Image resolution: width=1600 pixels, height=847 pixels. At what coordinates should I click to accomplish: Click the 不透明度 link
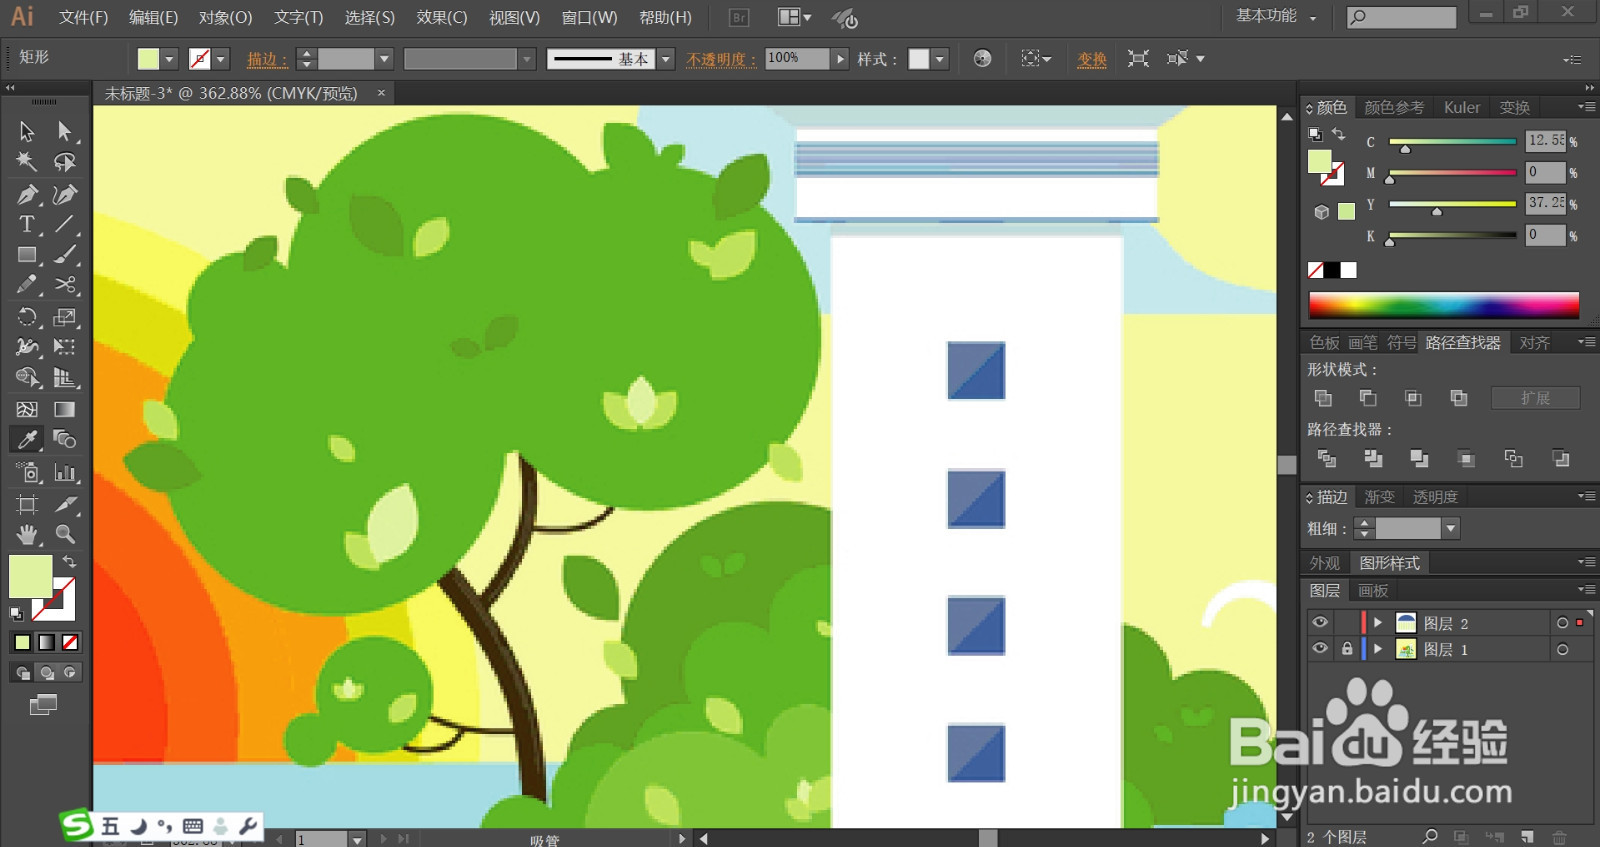[720, 59]
